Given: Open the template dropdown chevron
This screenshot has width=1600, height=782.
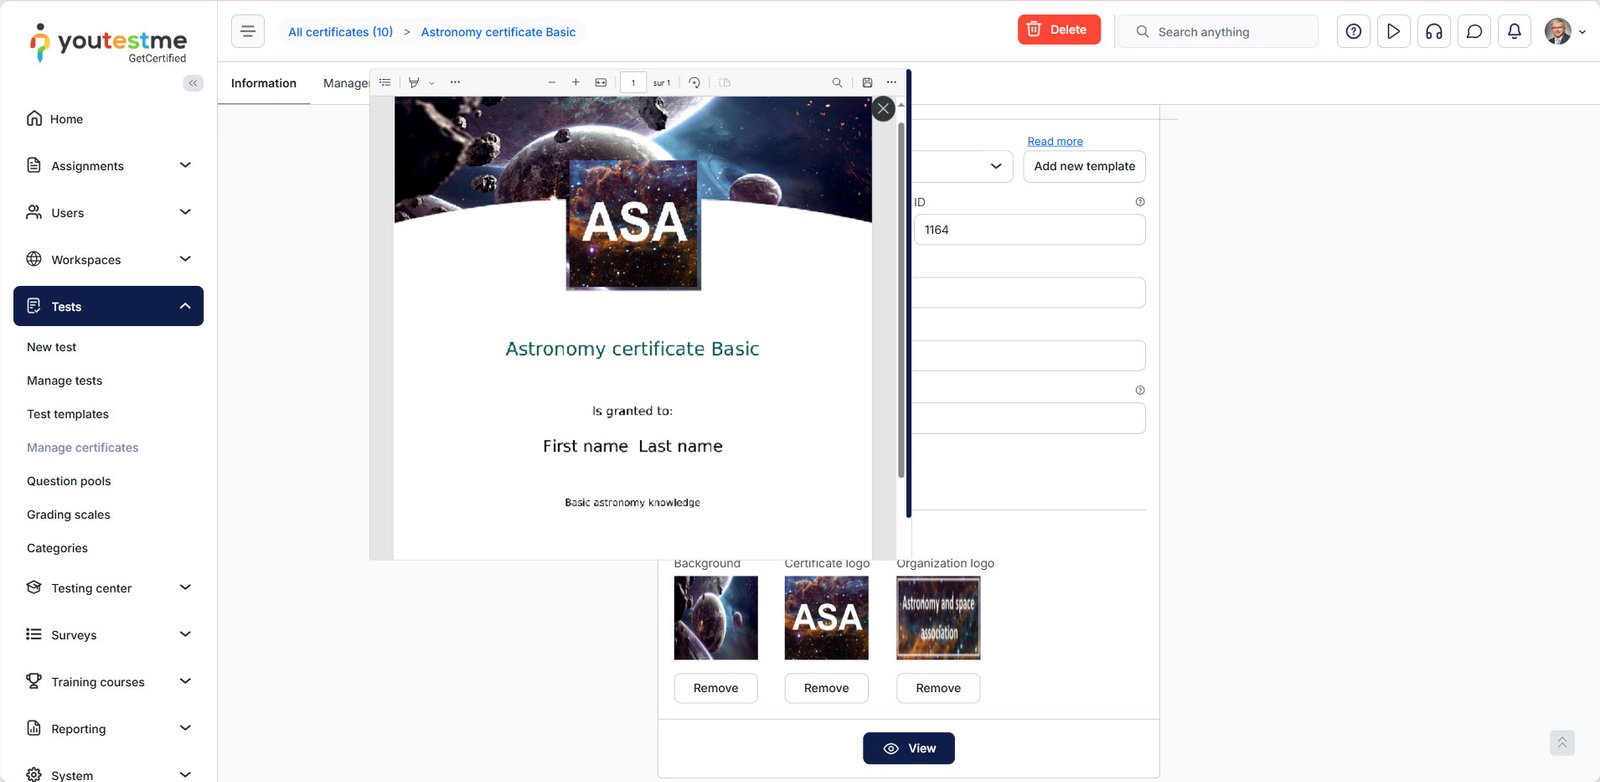Looking at the screenshot, I should [x=996, y=166].
